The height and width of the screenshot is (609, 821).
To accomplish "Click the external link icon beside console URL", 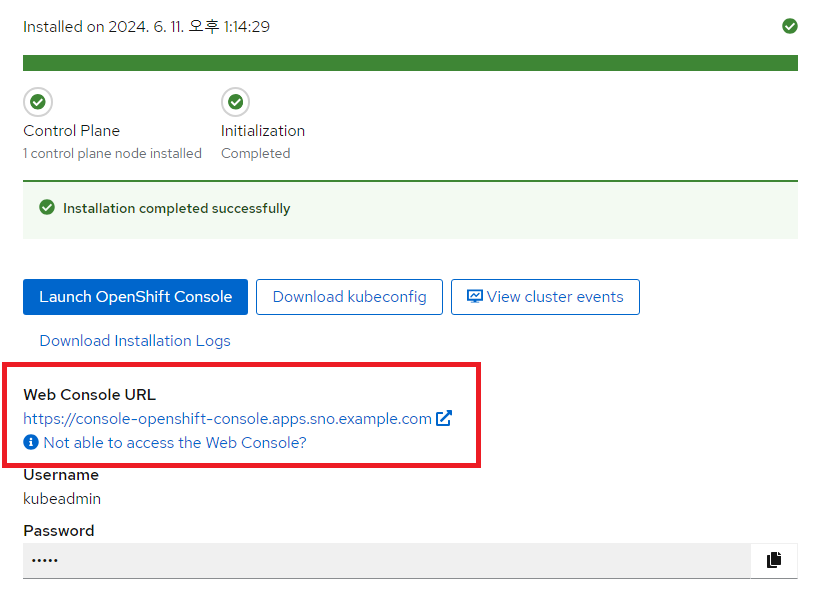I will (x=443, y=418).
